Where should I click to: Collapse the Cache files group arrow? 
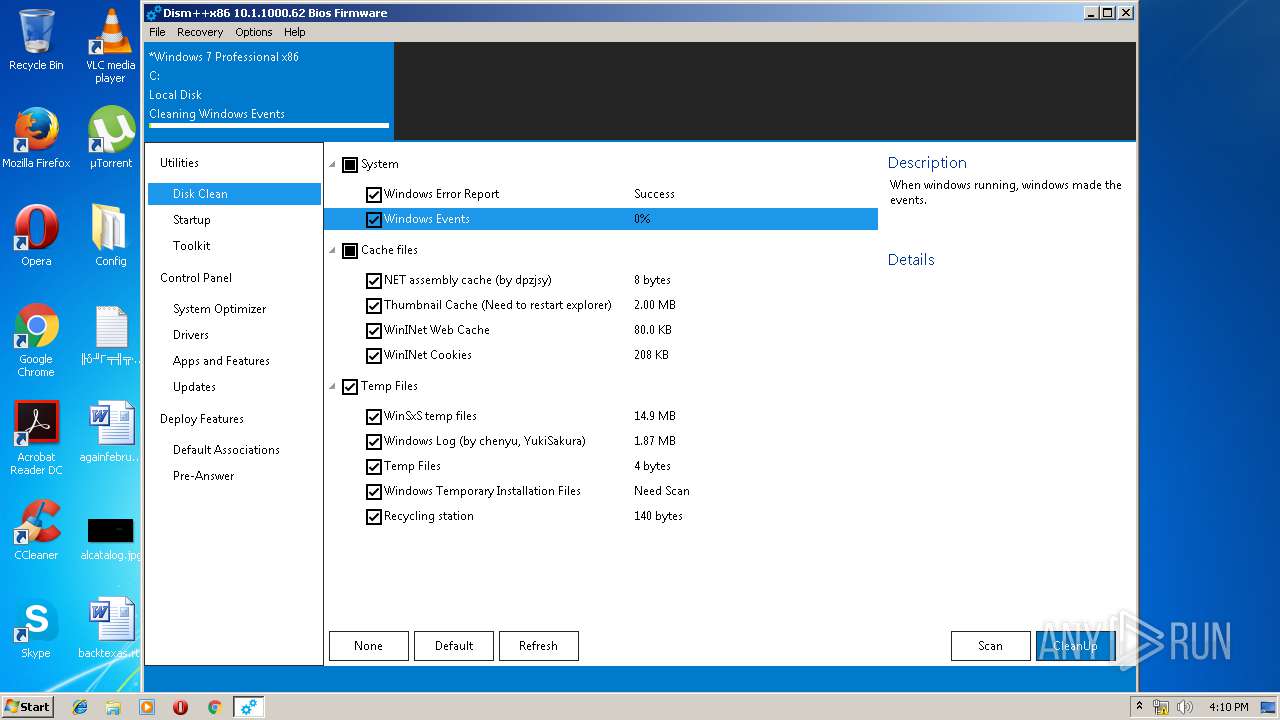(333, 251)
